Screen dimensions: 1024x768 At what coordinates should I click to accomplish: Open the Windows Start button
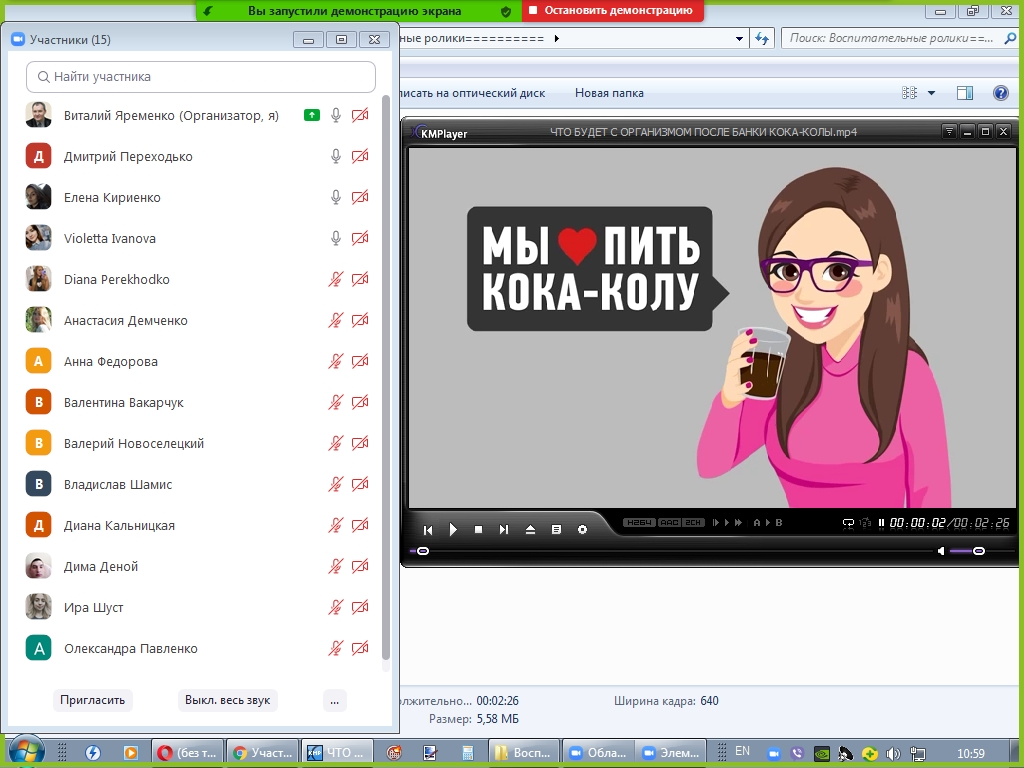(26, 752)
